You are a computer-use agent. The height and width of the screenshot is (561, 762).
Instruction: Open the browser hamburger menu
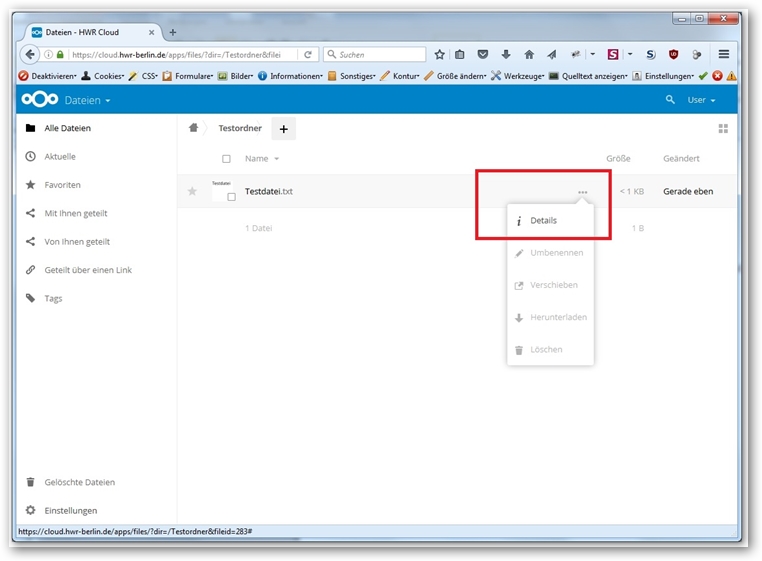coord(724,54)
